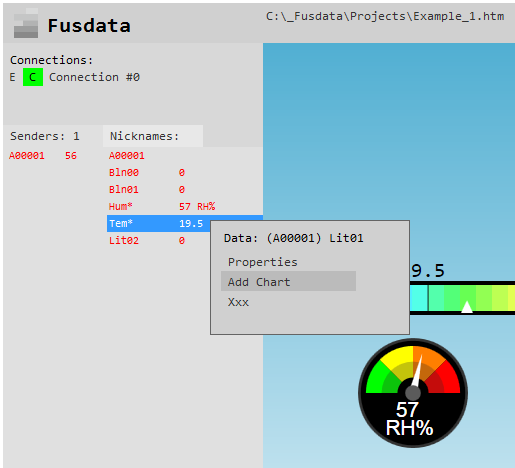Open Properties in the context menu

point(262,262)
